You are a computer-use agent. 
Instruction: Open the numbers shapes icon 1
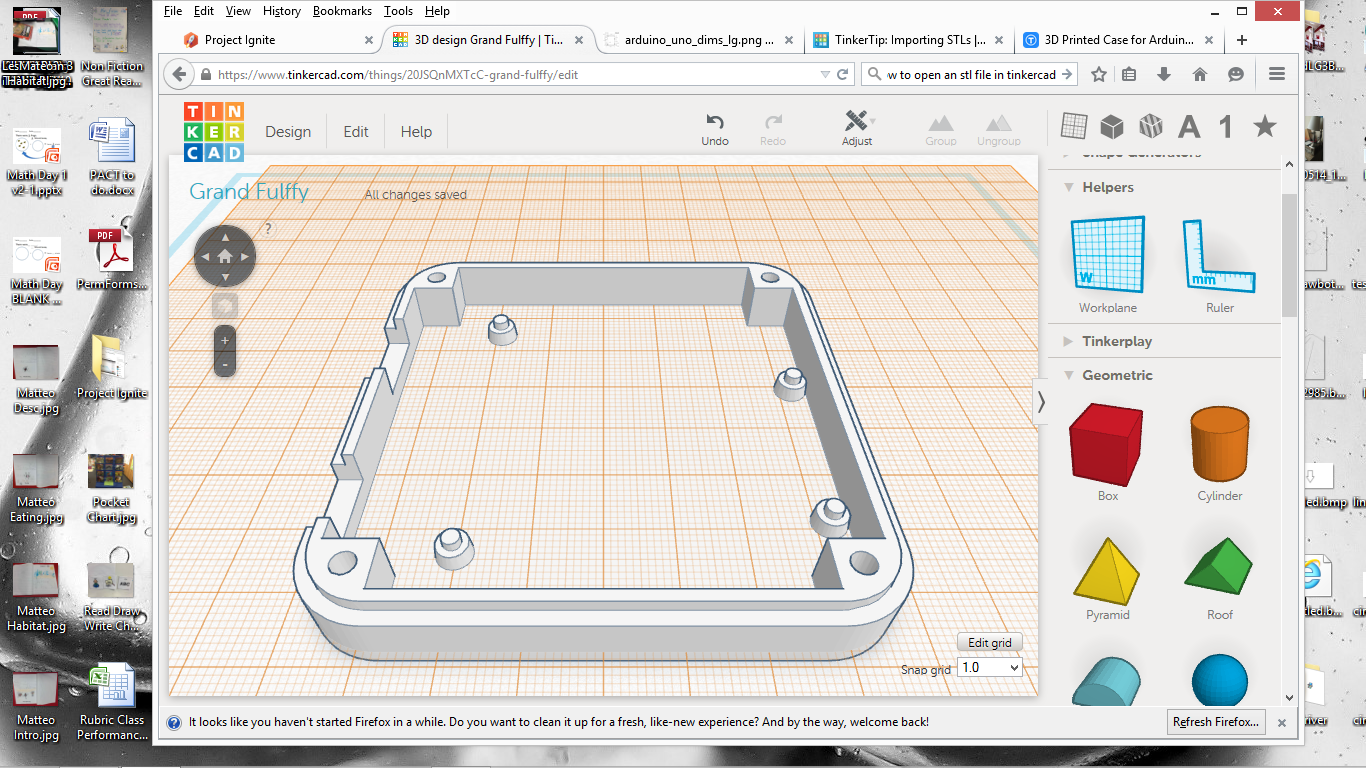click(x=1226, y=126)
